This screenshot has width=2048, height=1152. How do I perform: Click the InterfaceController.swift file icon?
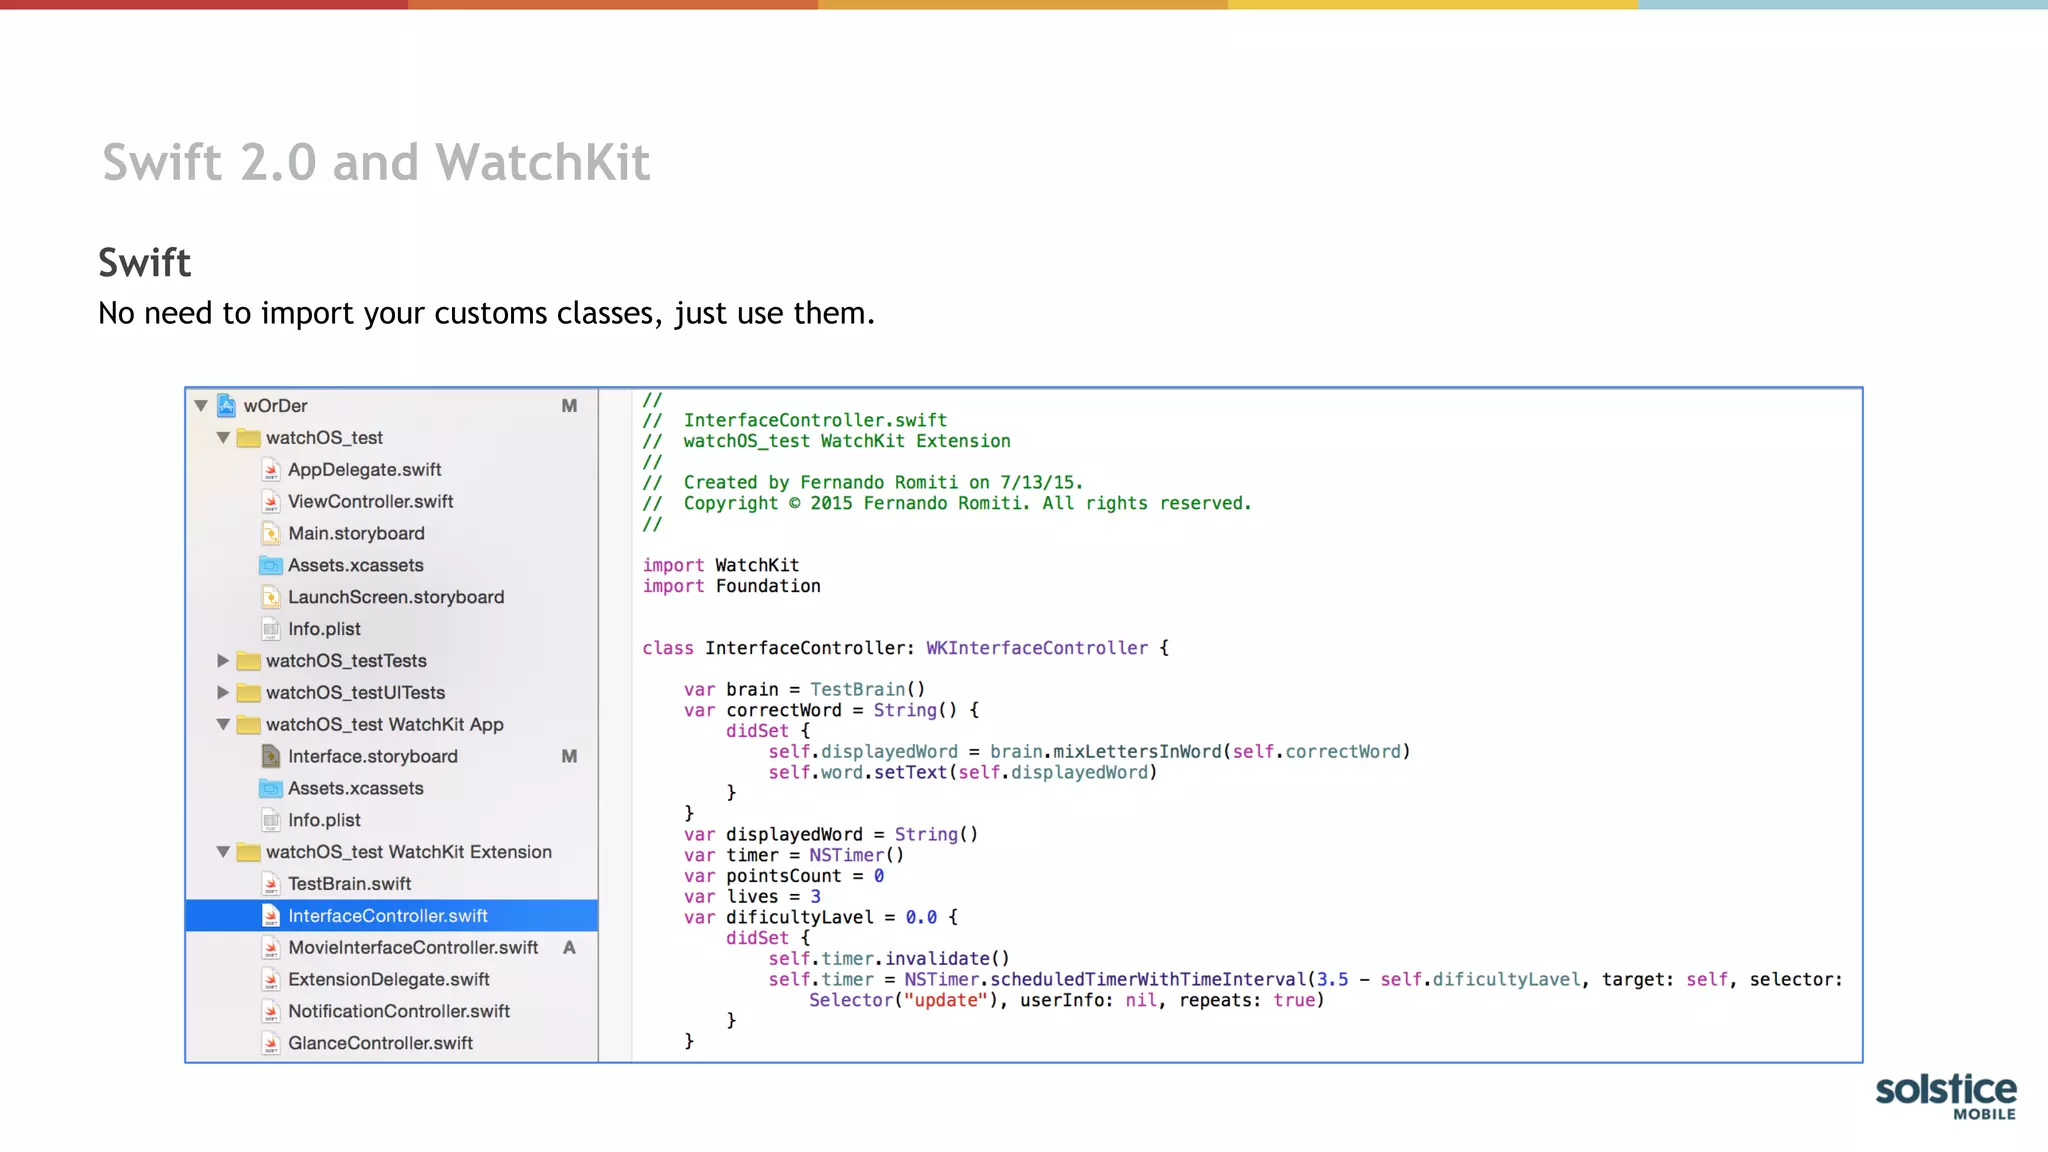pyautogui.click(x=271, y=916)
